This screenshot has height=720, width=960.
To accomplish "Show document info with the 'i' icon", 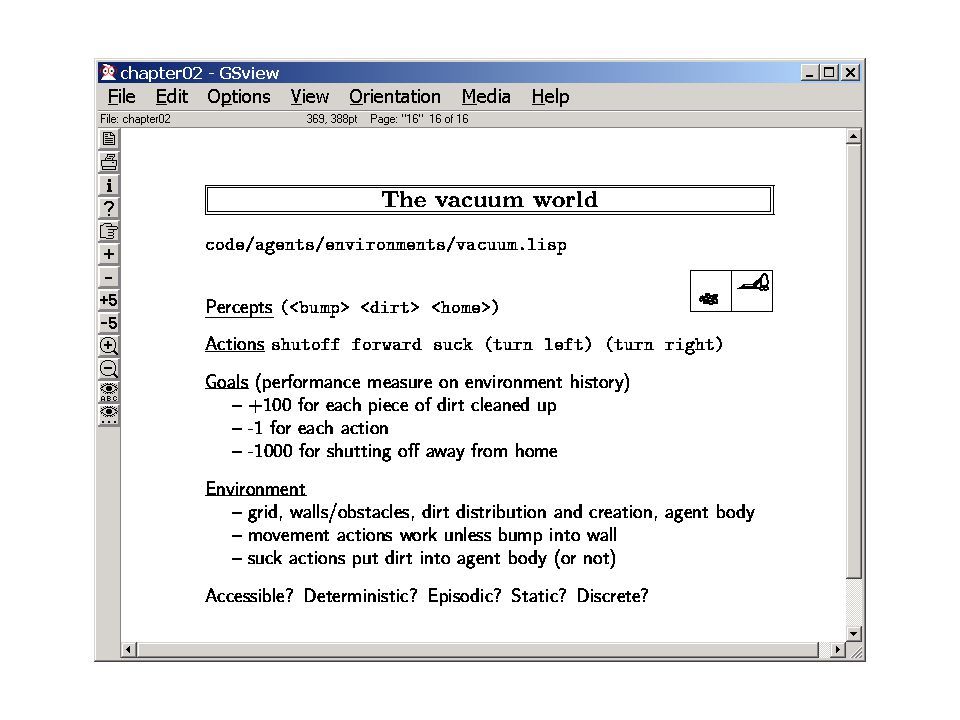I will point(109,185).
